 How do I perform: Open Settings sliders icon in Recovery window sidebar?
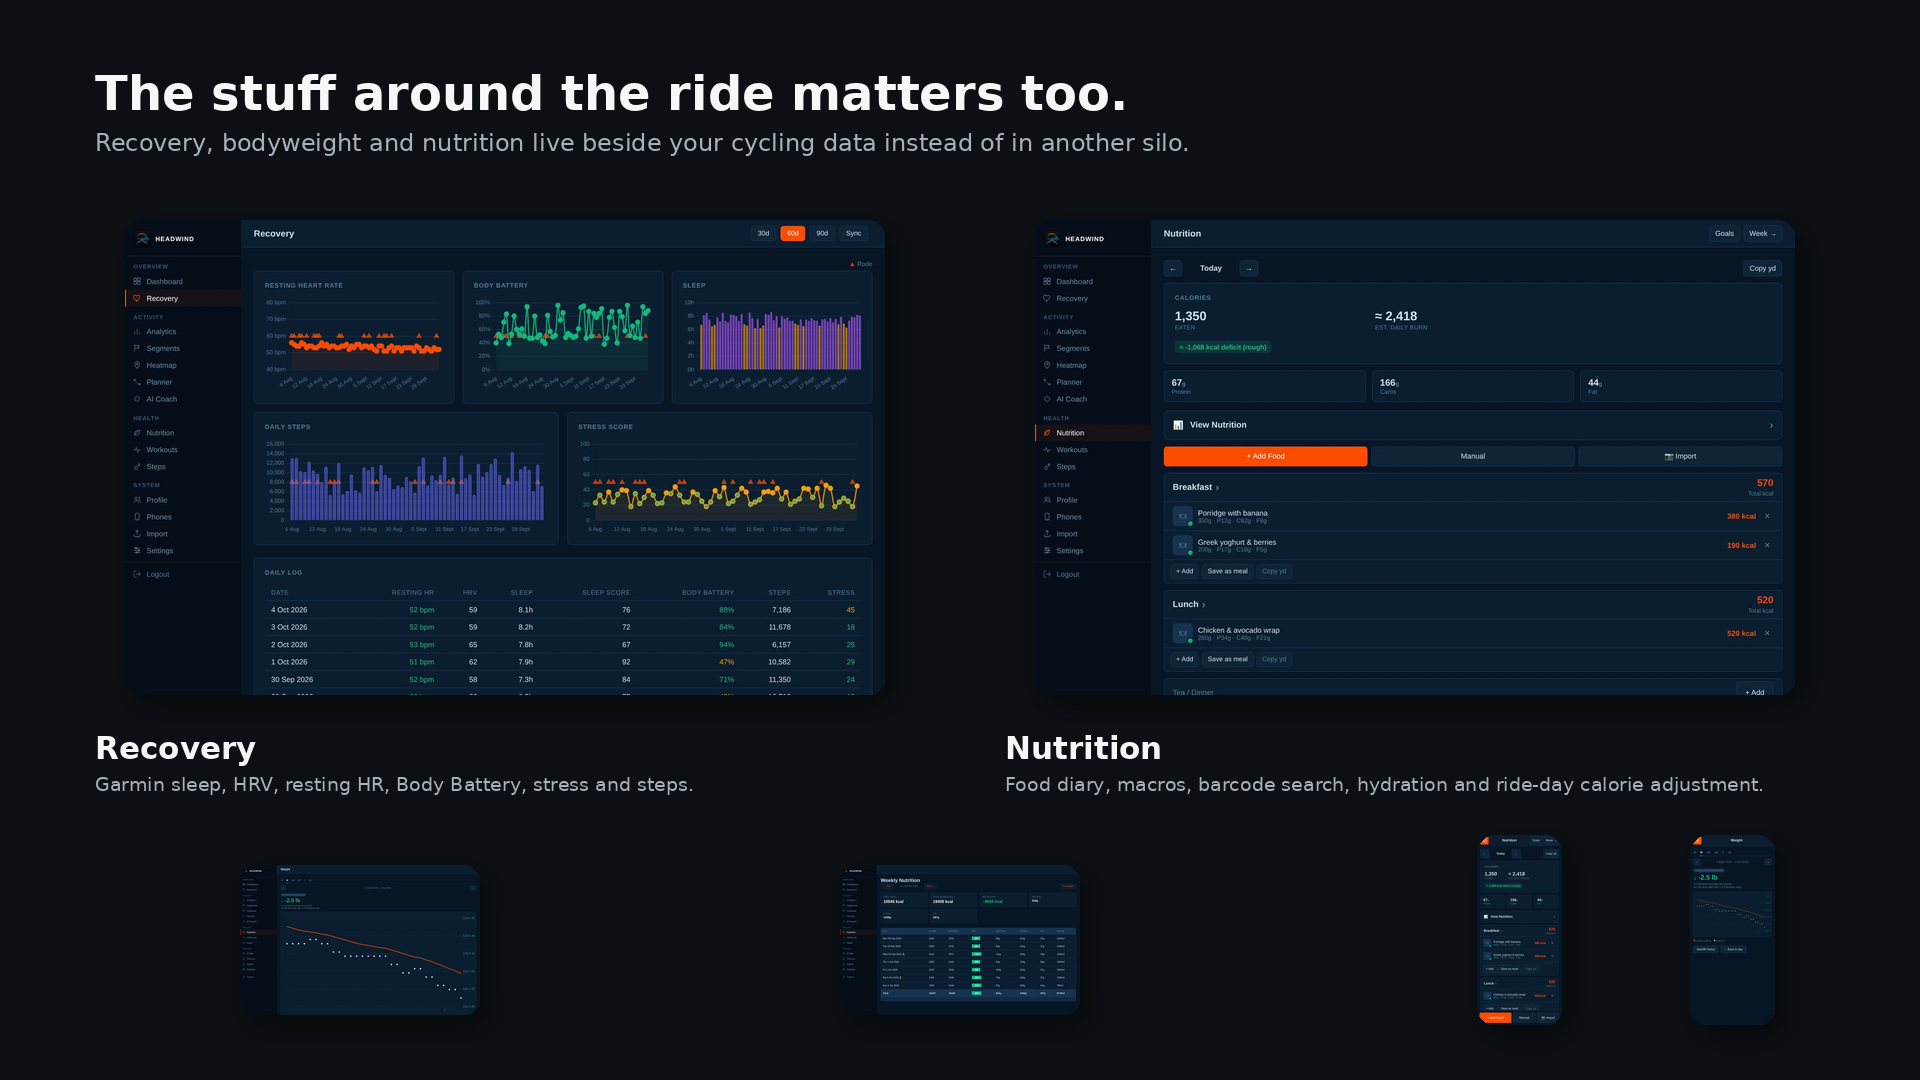[x=137, y=551]
